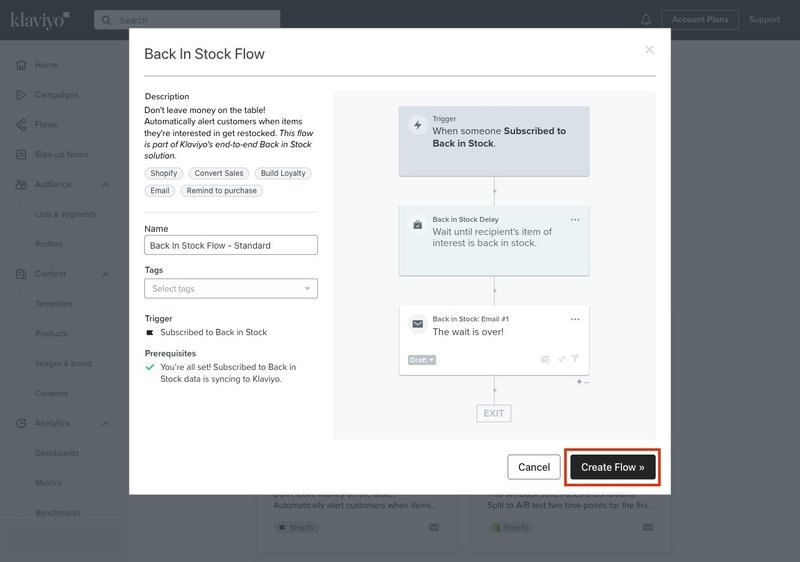The width and height of the screenshot is (800, 562).
Task: Open Flows in the sidebar
Action: 46,124
